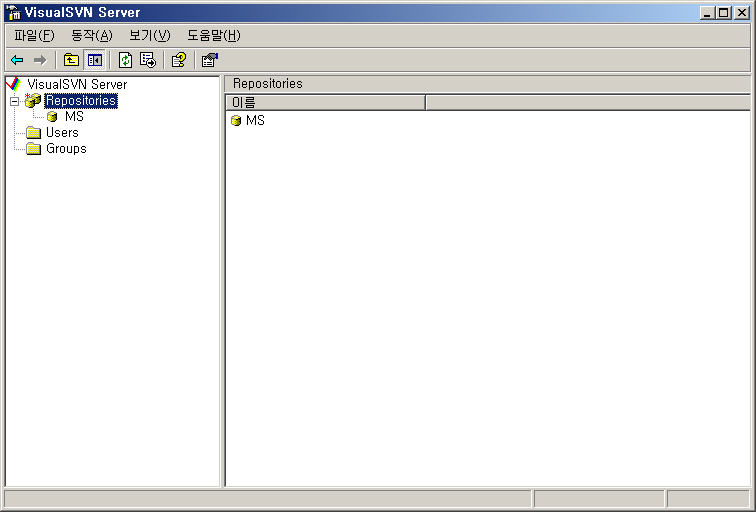
Task: Minimize the VisualSVN Server window
Action: coord(707,13)
